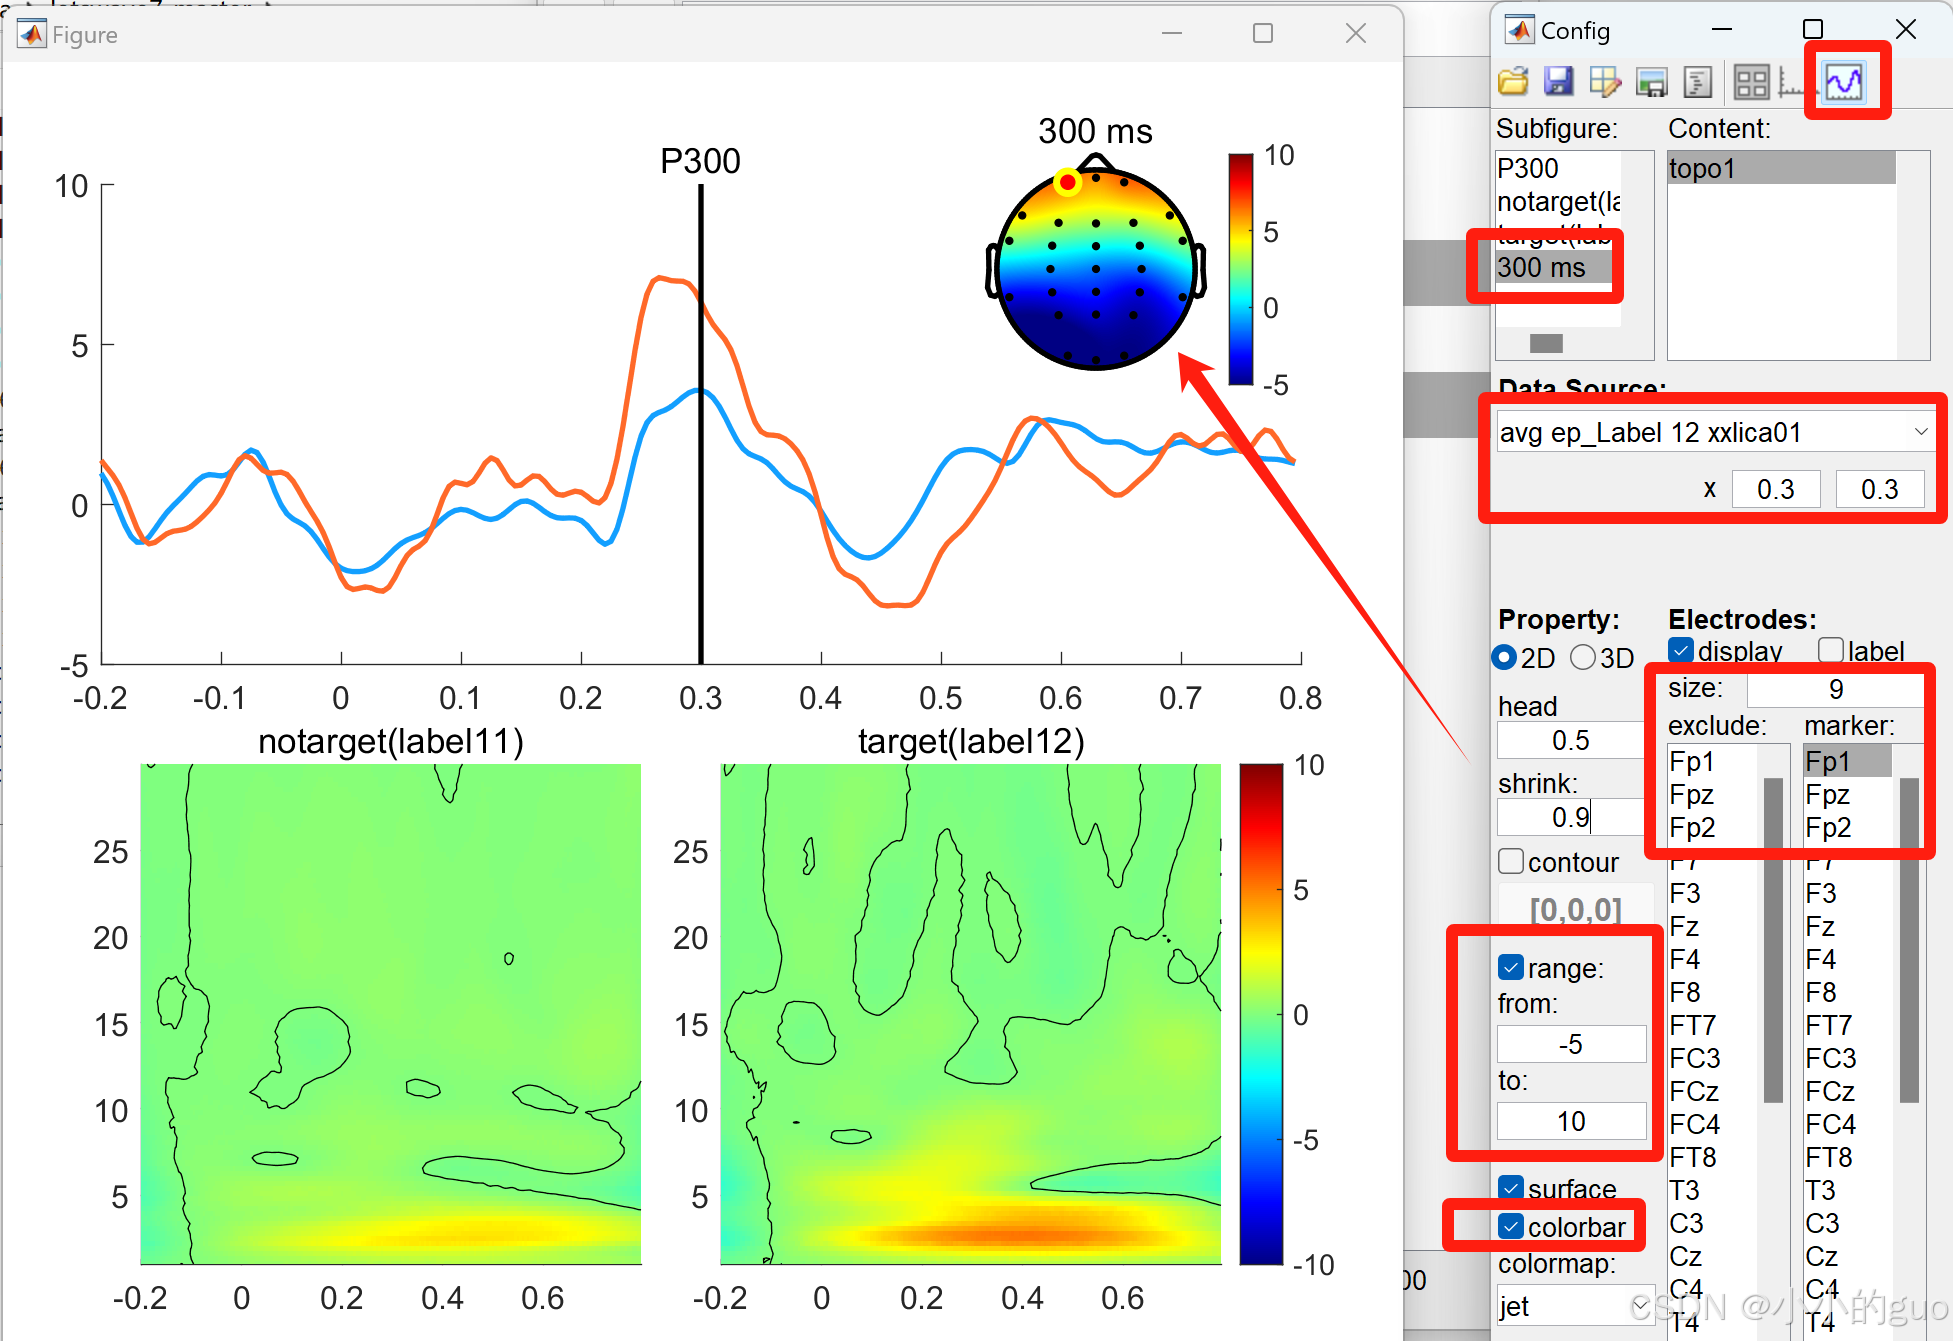
Task: Click the exclude list scrollbar
Action: pos(1774,939)
